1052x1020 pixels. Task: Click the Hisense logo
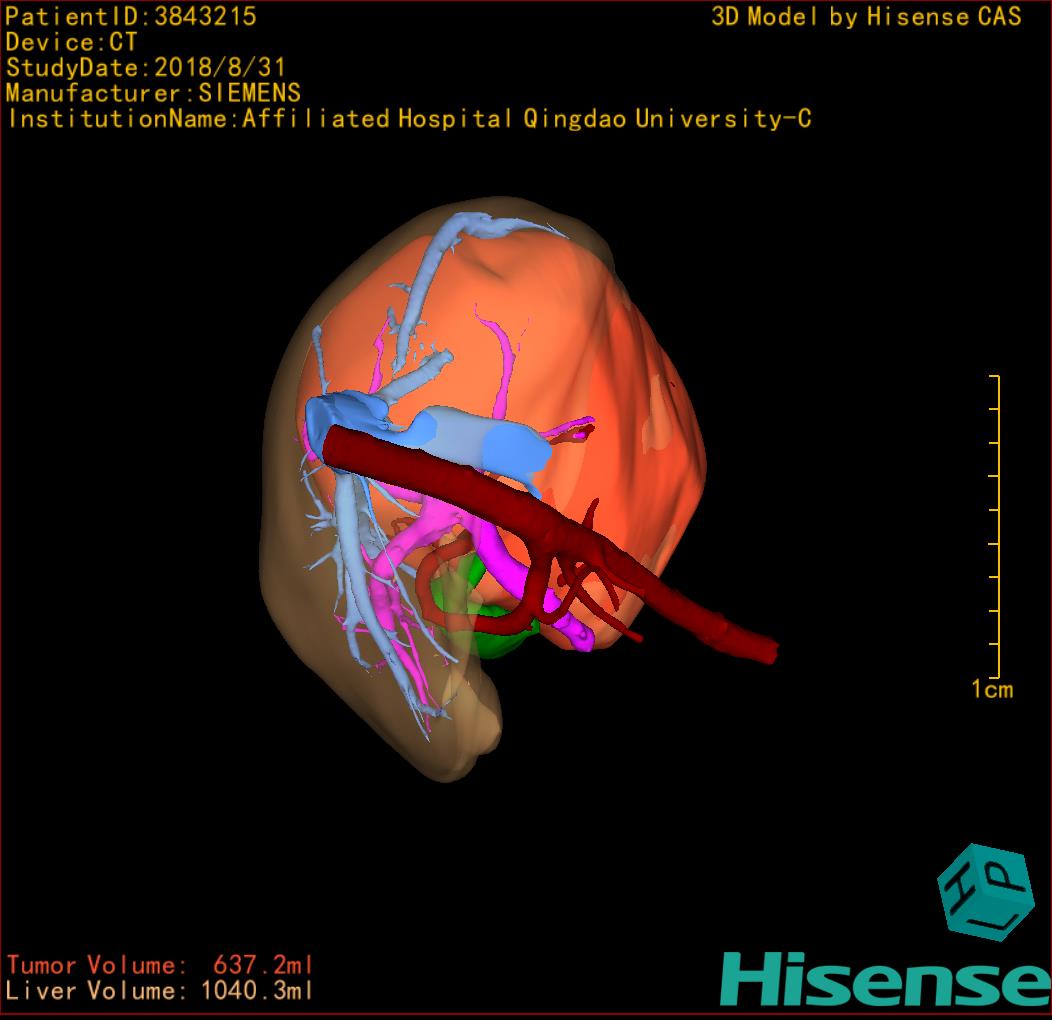tap(886, 979)
